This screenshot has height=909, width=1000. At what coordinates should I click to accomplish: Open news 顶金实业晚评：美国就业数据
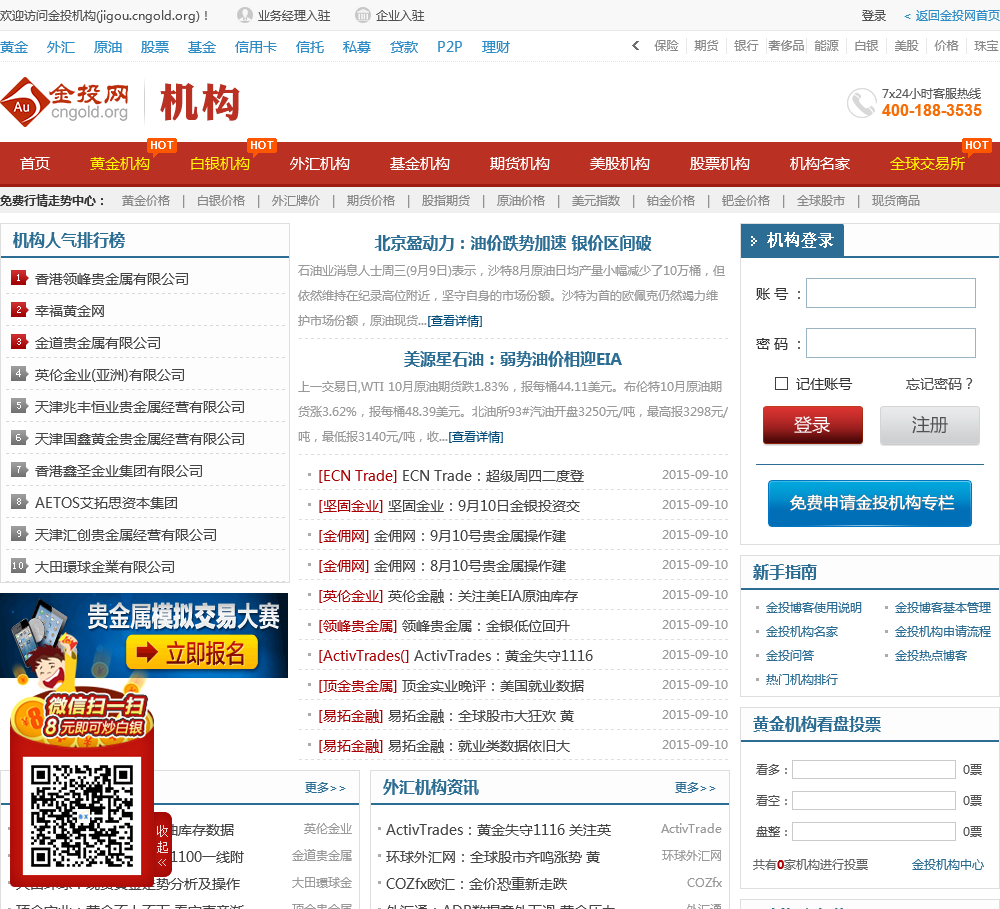[492, 686]
